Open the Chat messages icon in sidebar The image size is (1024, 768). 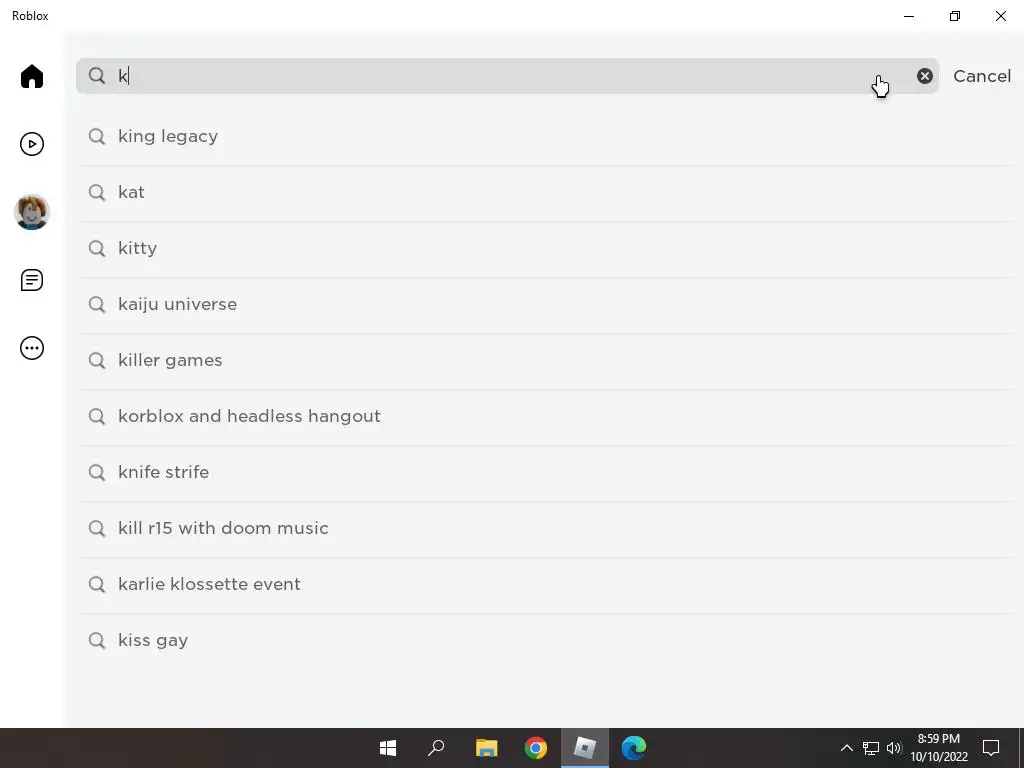point(31,280)
